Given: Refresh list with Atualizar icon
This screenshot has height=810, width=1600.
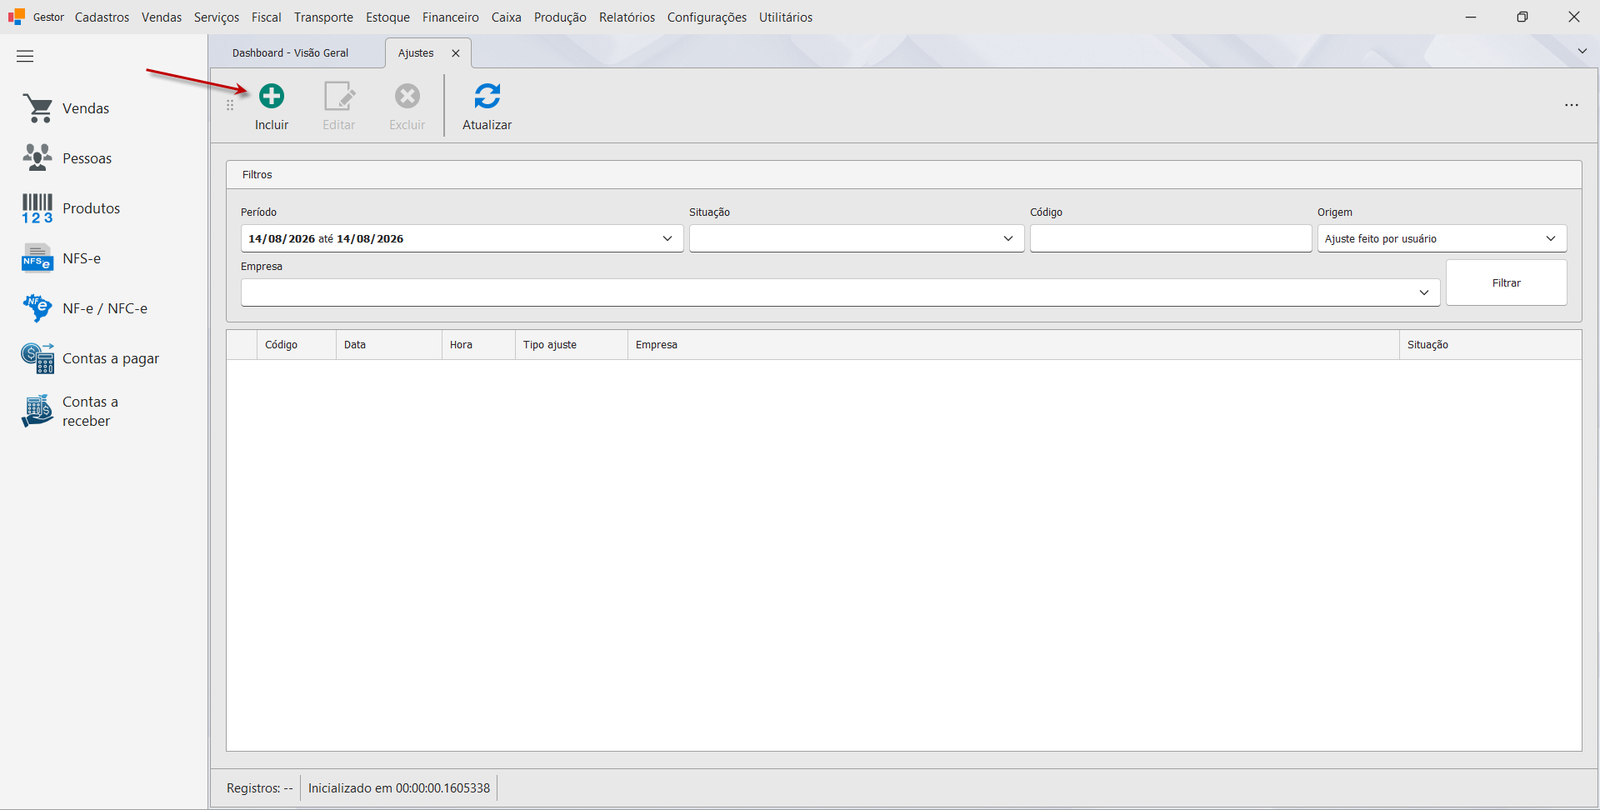Looking at the screenshot, I should click(487, 96).
